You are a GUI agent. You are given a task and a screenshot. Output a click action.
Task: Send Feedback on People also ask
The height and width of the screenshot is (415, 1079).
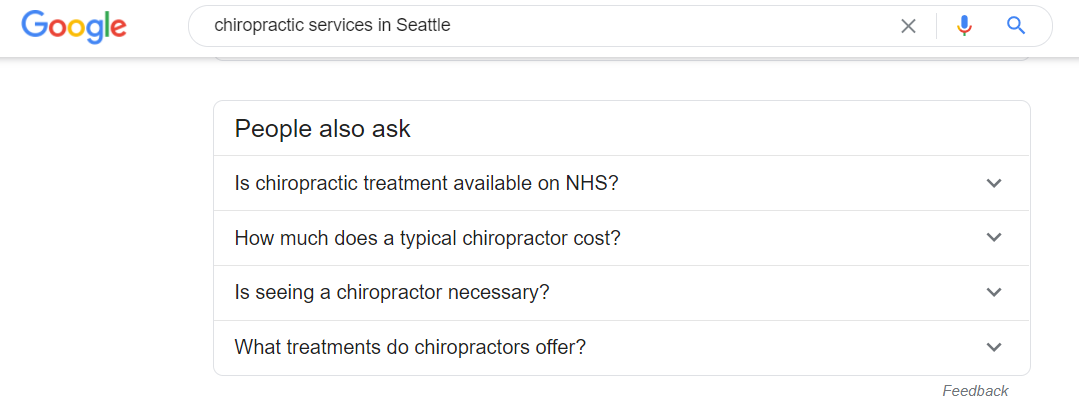click(975, 391)
